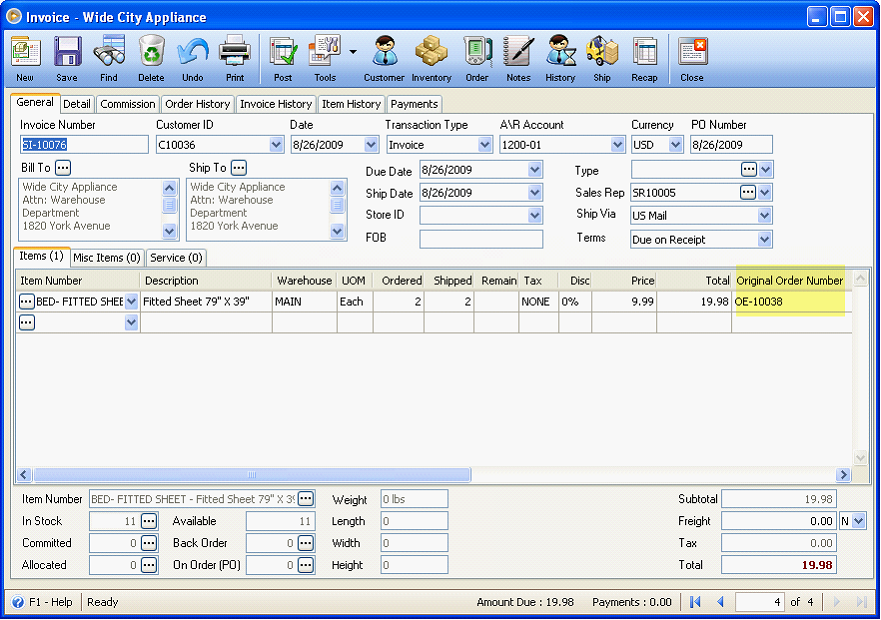Open the Date dropdown calendar
The height and width of the screenshot is (620, 881).
(371, 144)
